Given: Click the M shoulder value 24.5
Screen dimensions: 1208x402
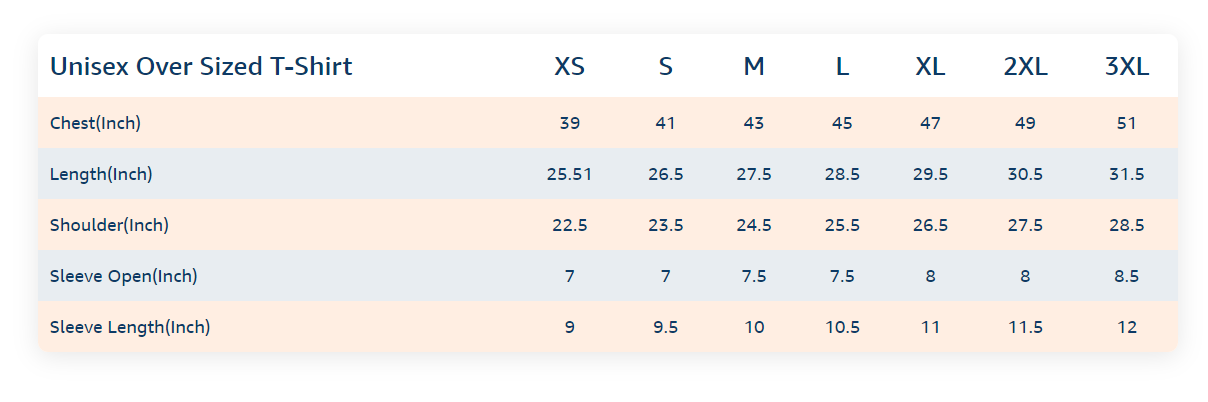Looking at the screenshot, I should click(754, 225).
